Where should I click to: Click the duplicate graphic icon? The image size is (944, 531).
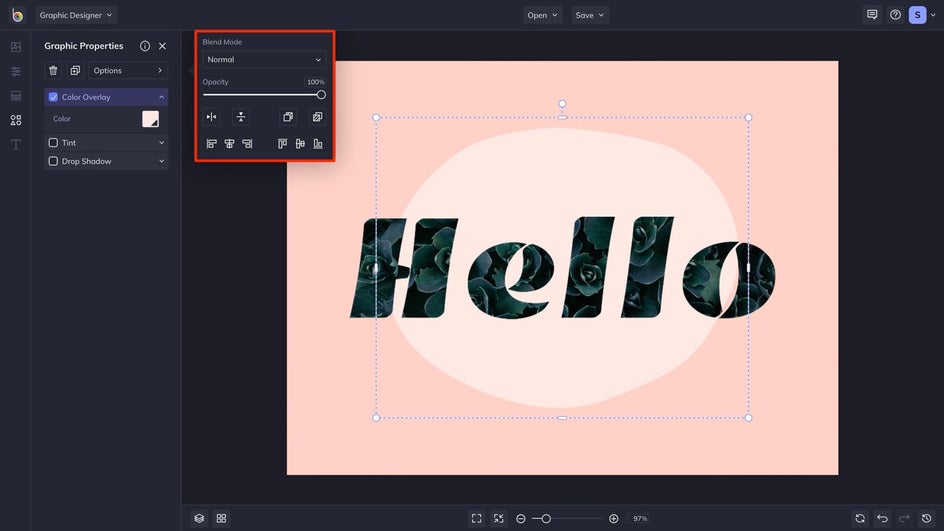(75, 71)
